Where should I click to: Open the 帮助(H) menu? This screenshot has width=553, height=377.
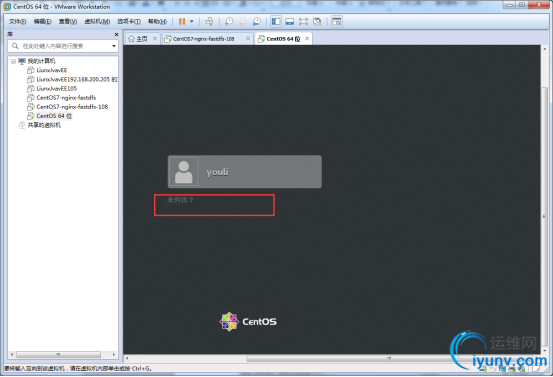pos(157,22)
